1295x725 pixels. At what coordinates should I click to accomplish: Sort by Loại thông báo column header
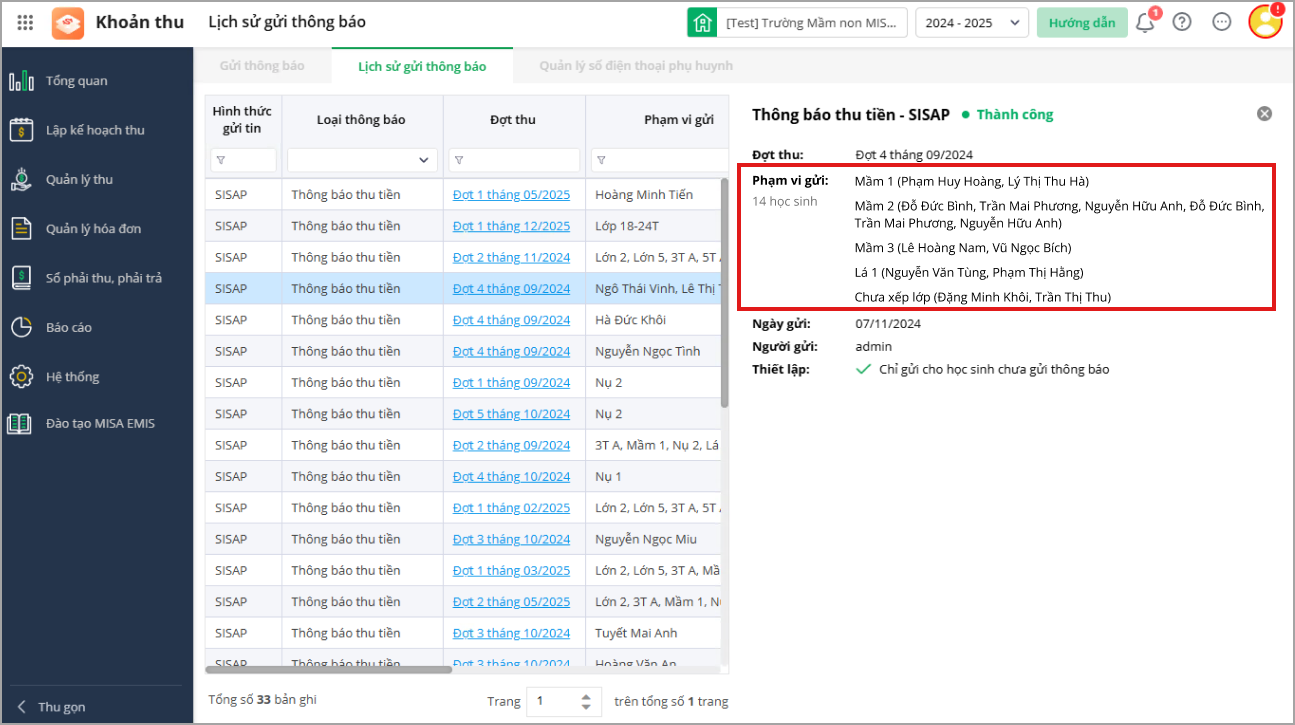[x=361, y=120]
